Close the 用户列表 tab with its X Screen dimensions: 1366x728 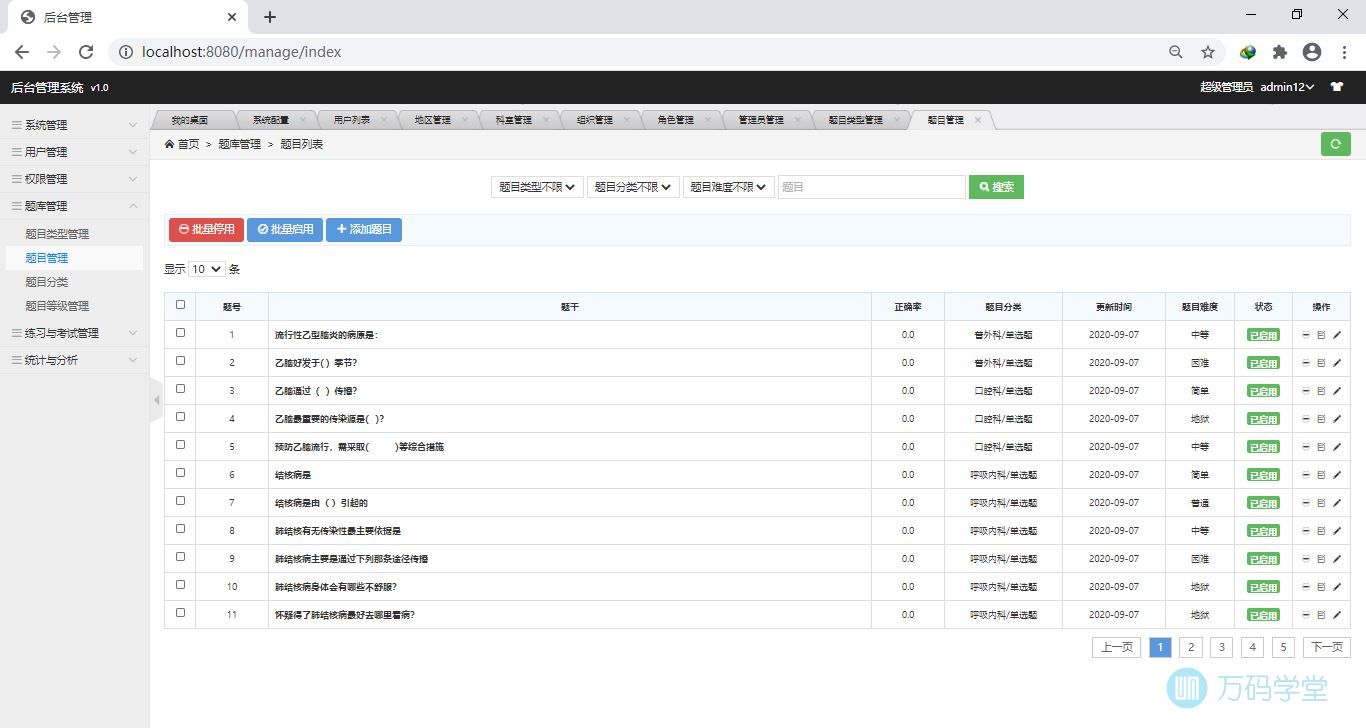coord(384,120)
